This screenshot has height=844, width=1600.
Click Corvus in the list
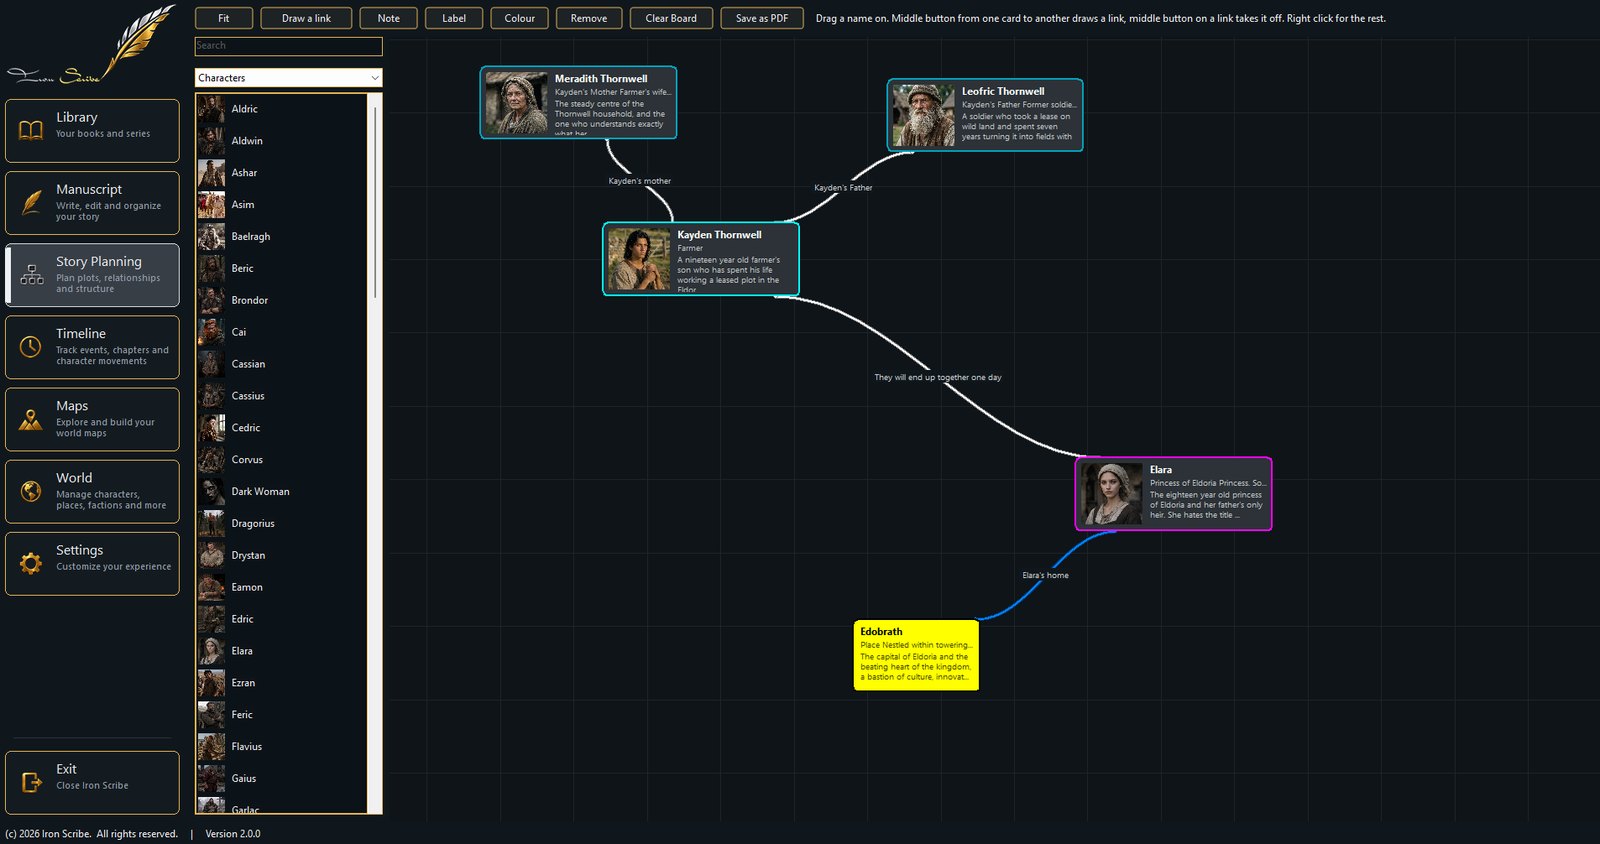coord(282,460)
